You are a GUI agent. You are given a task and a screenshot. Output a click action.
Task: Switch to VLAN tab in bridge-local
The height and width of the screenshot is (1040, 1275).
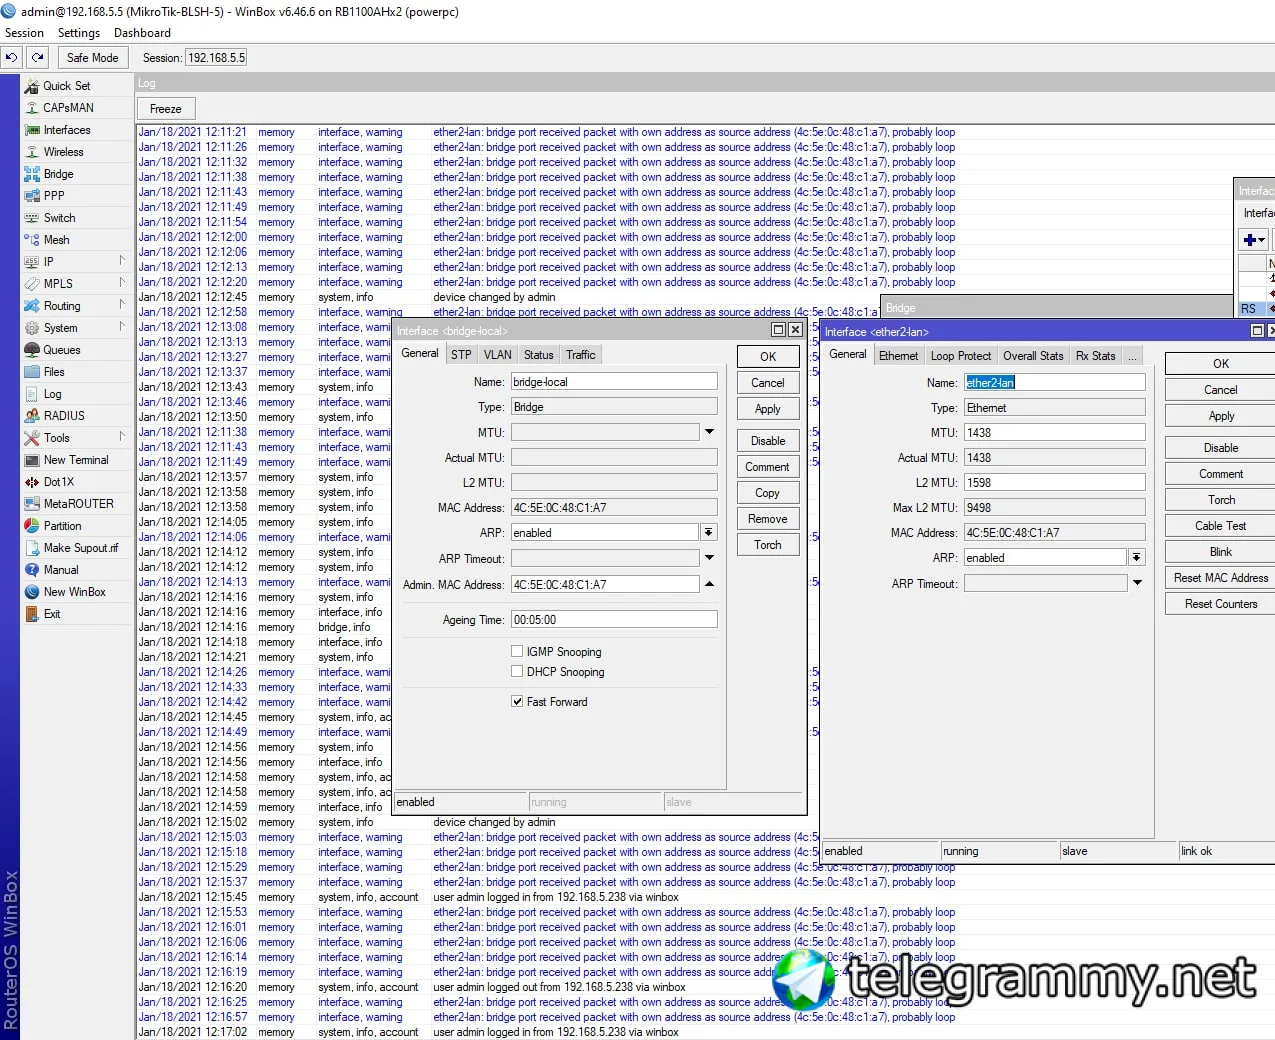tap(497, 355)
